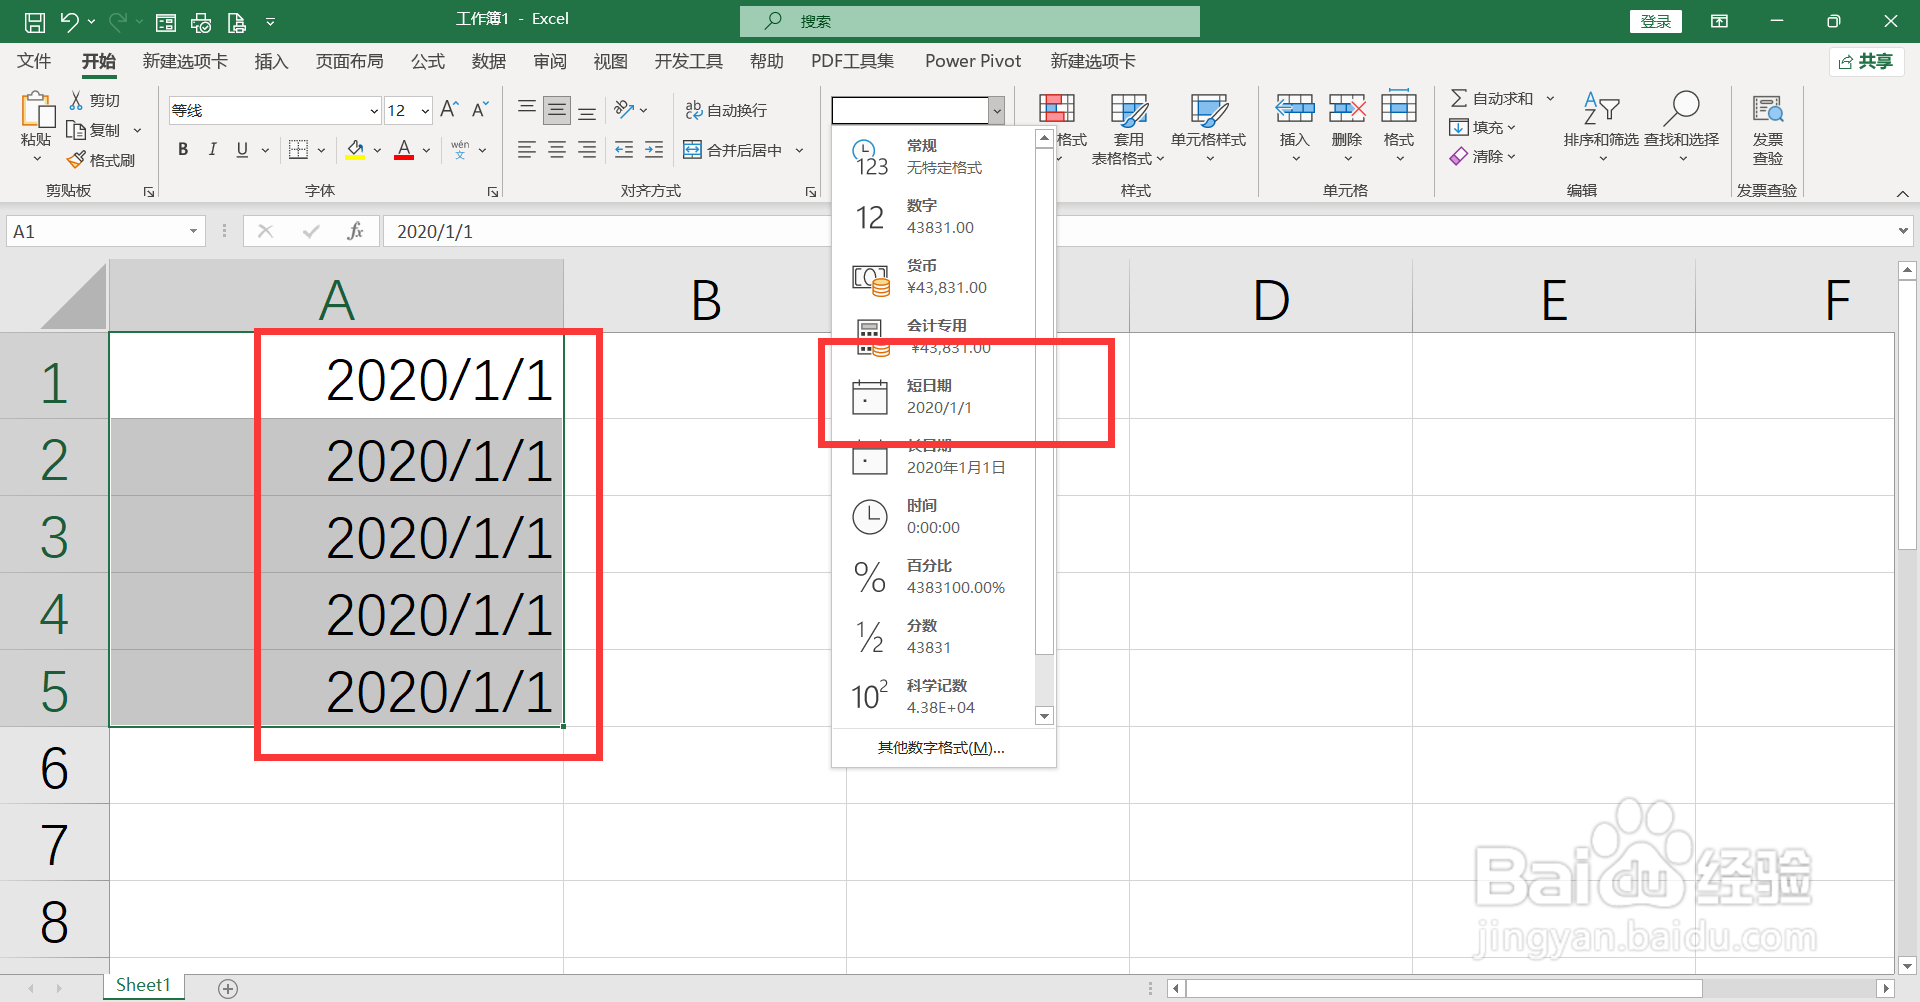The height and width of the screenshot is (1002, 1920).
Task: Open number format combo box arrow
Action: point(996,110)
